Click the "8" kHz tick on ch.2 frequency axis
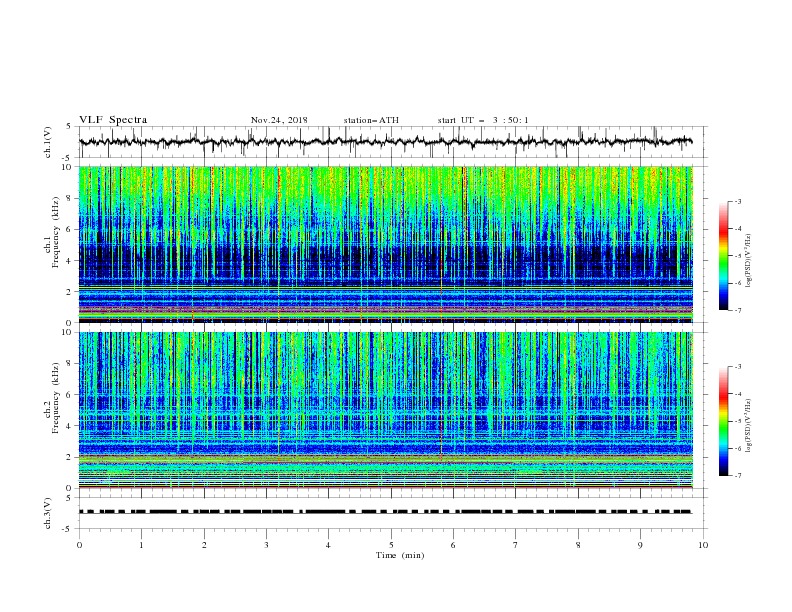The image size is (792, 612). [70, 364]
